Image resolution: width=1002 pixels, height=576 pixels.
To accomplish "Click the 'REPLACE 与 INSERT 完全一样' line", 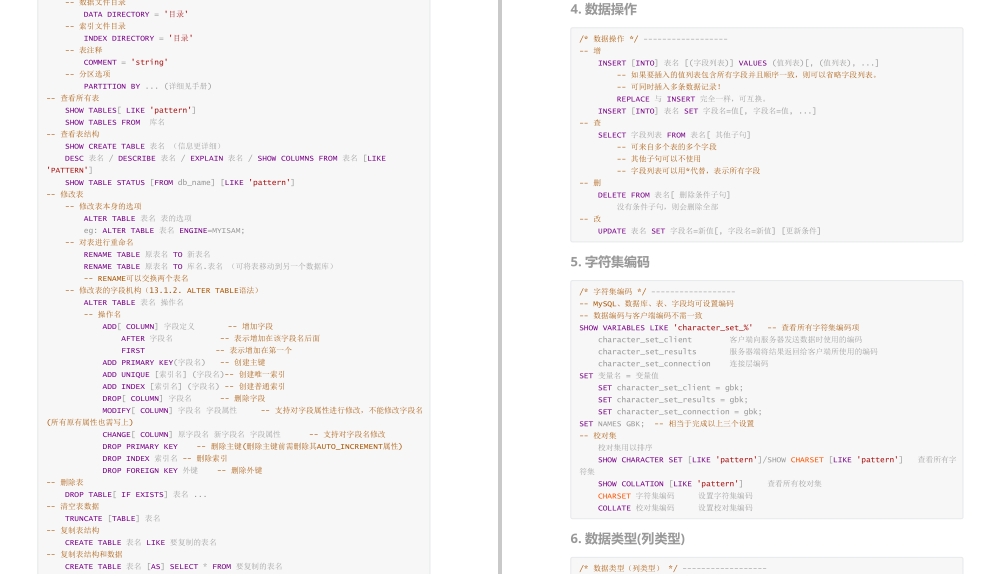I will click(691, 99).
